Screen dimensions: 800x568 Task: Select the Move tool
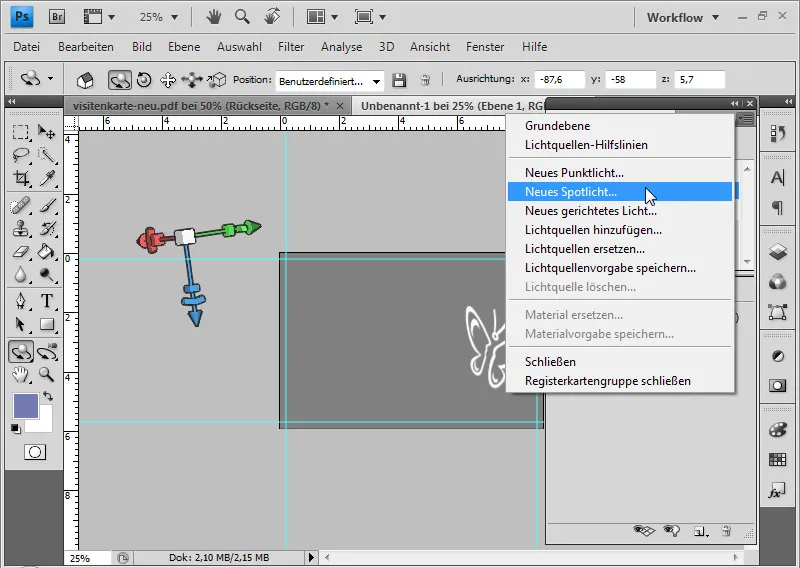point(47,132)
